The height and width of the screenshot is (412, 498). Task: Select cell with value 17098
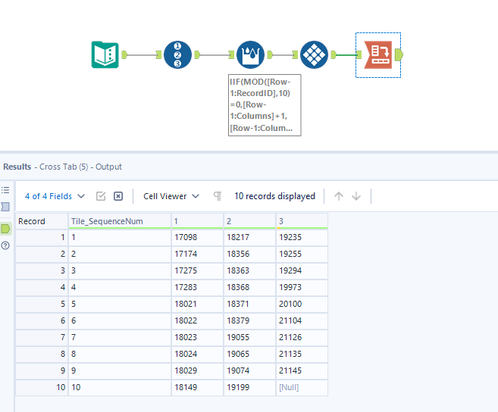point(197,237)
